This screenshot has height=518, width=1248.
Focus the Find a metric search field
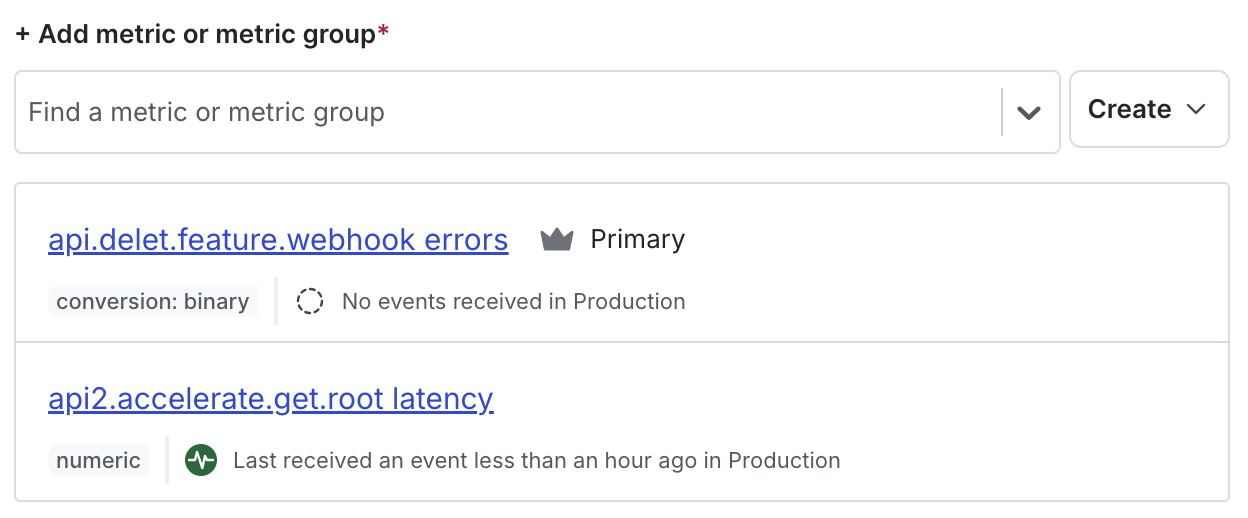(x=500, y=112)
